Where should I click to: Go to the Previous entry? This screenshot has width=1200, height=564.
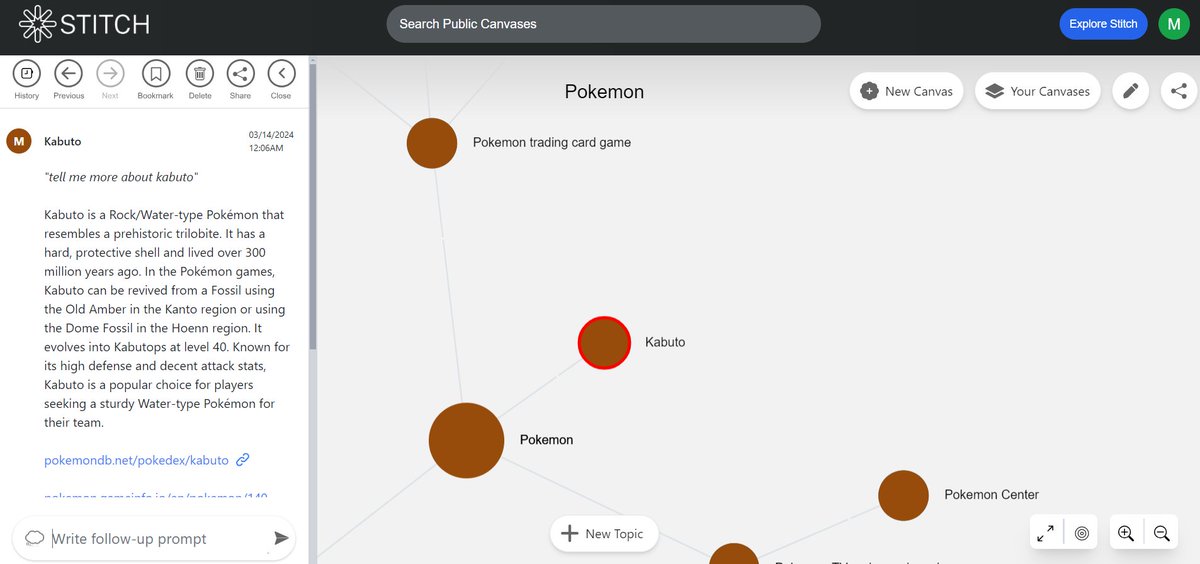coord(69,73)
